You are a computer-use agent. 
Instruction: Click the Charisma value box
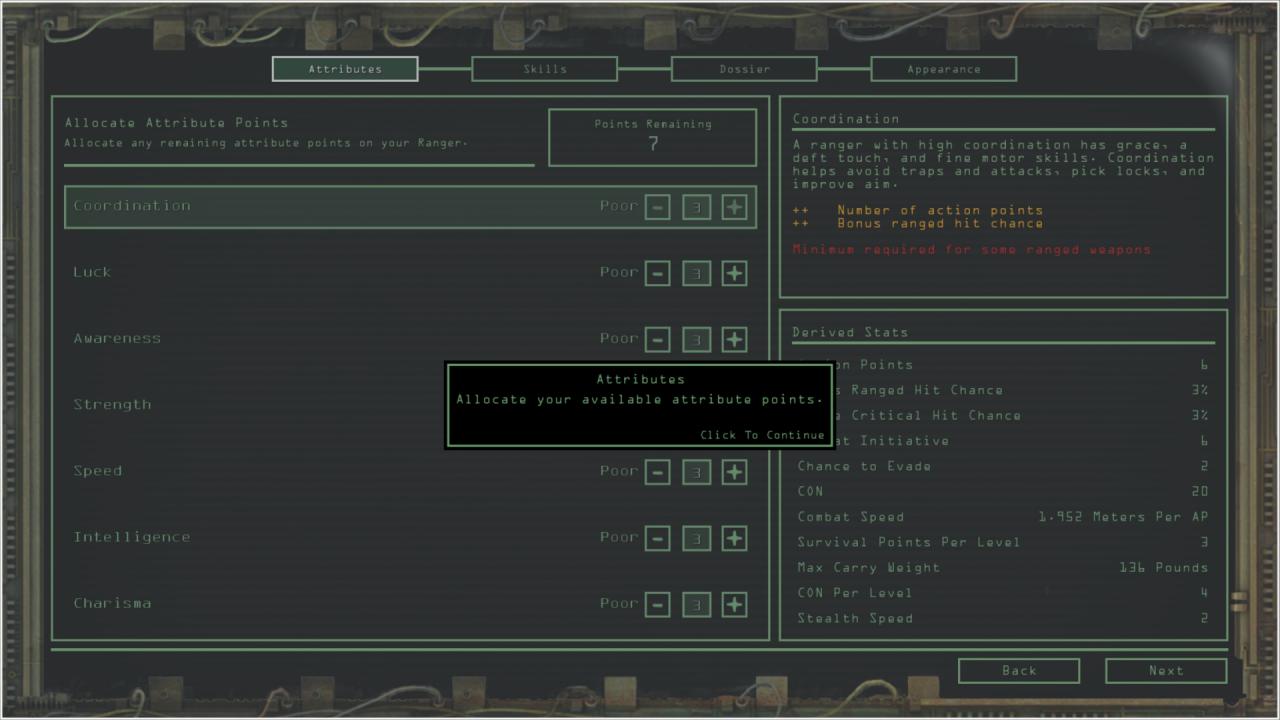coord(696,604)
